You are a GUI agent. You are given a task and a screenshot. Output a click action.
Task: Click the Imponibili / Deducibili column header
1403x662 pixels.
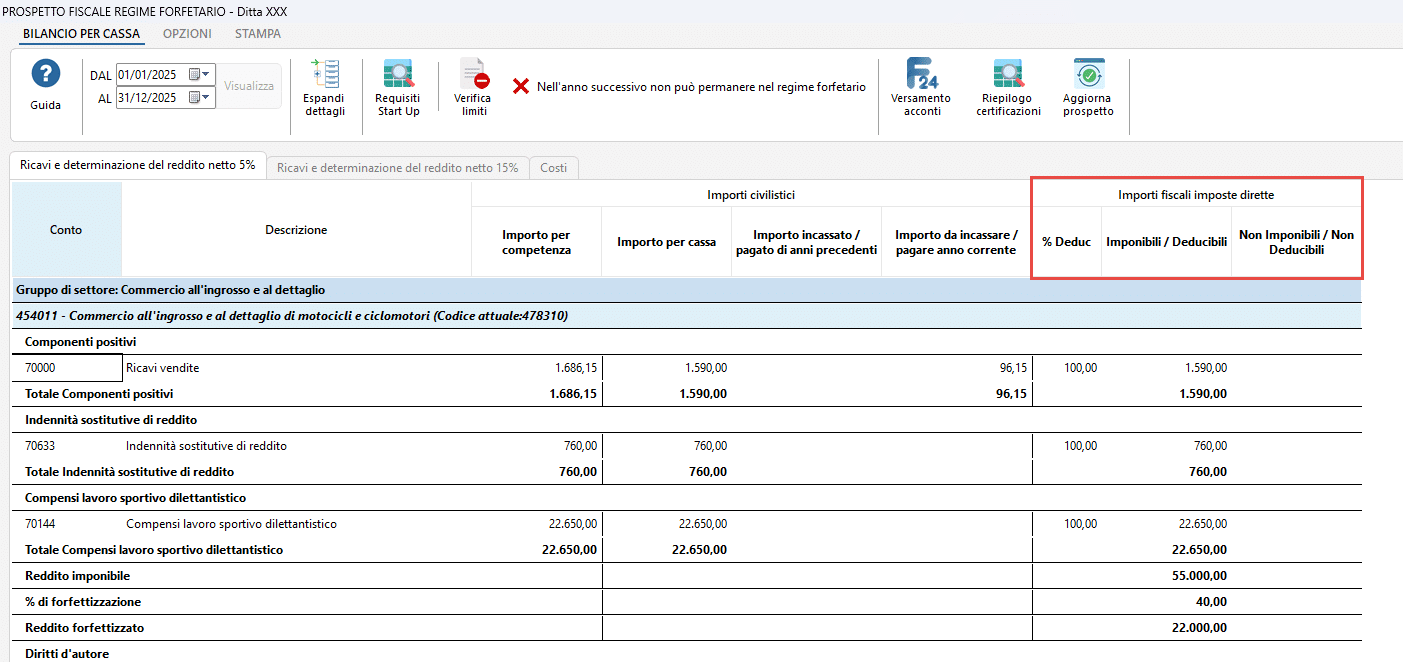1167,242
